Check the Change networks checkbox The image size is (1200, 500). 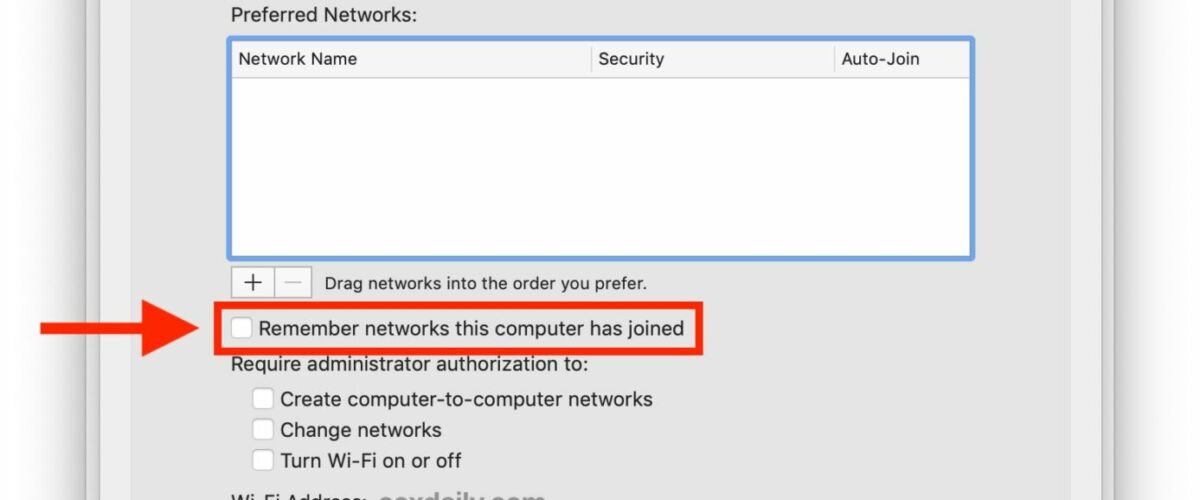point(262,430)
